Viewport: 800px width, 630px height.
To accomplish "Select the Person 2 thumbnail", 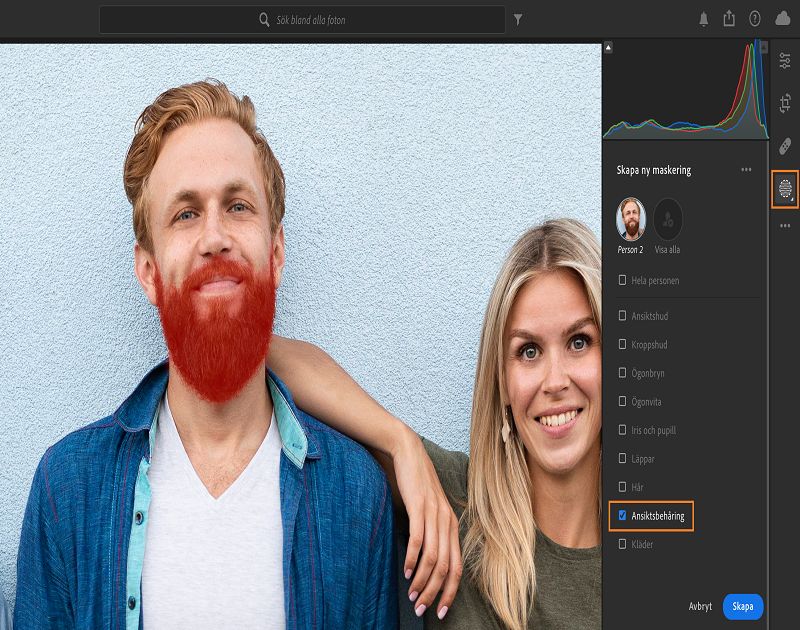I will [631, 219].
